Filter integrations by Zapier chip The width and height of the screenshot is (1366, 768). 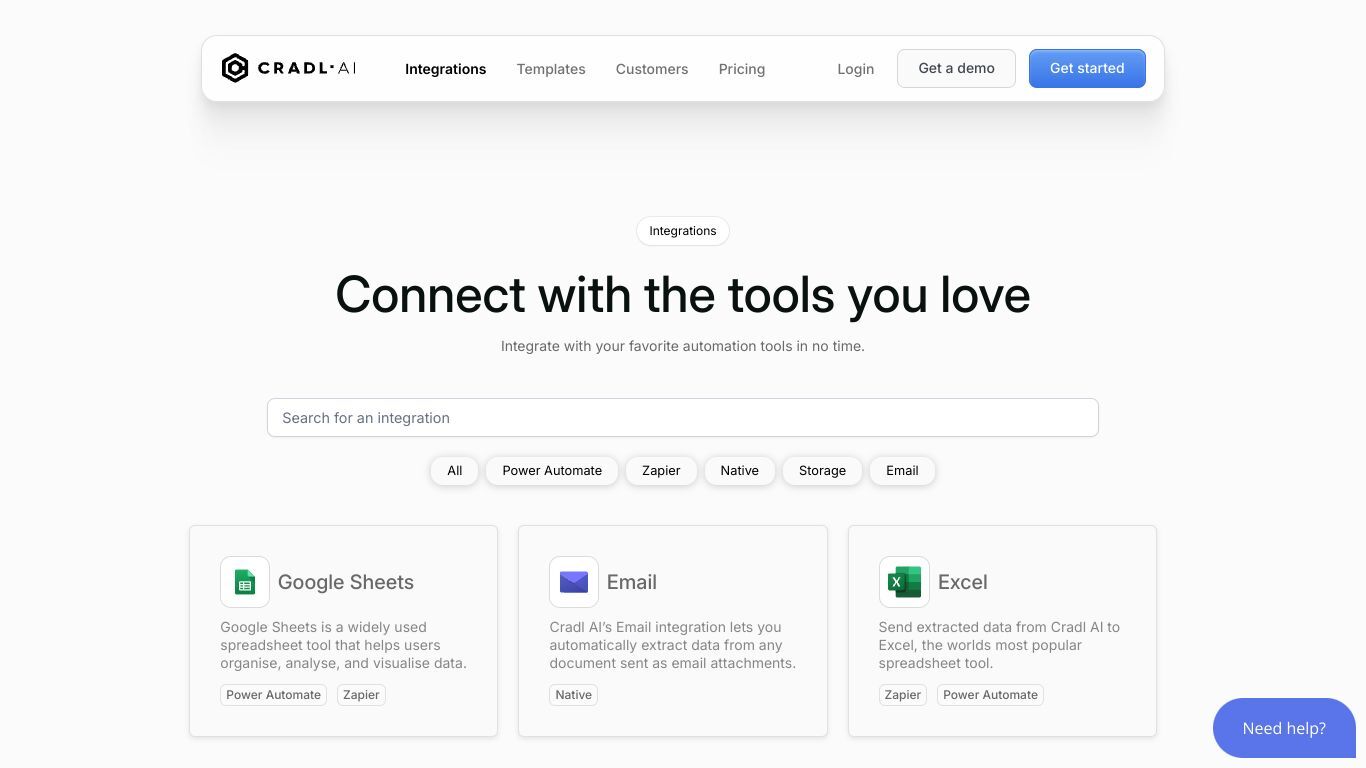[x=661, y=471]
